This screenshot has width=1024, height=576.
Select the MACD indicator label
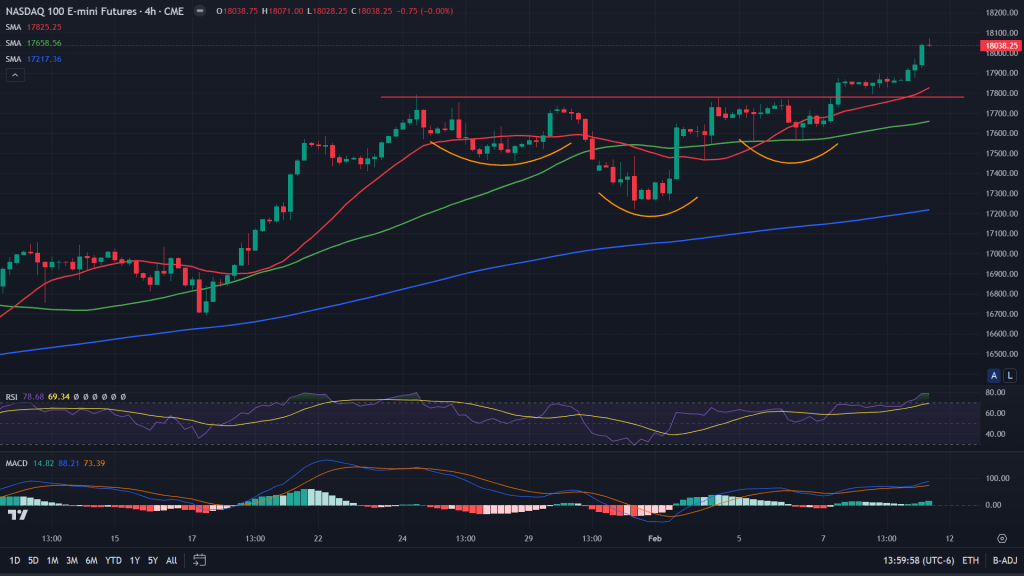click(17, 463)
